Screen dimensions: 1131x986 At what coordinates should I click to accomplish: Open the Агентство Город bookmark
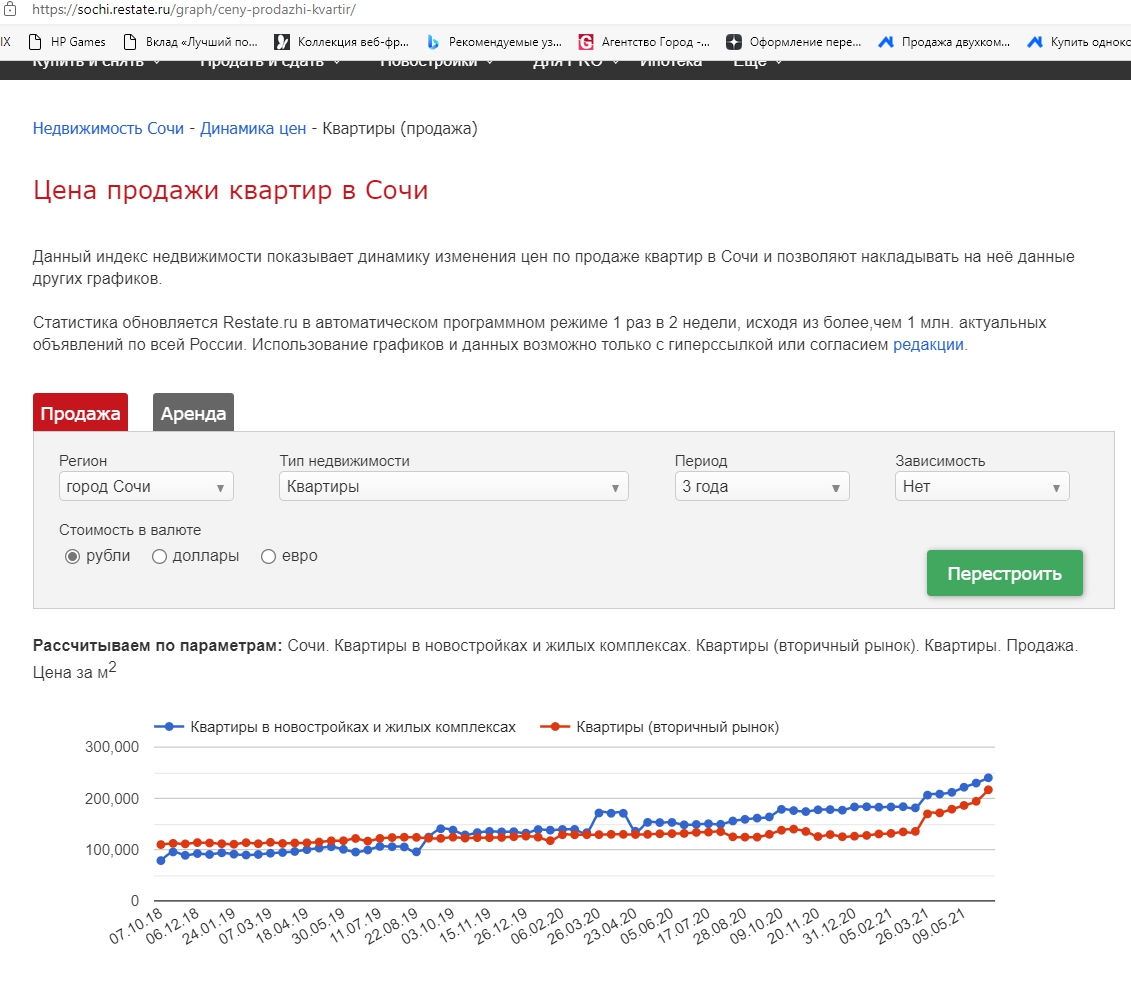pyautogui.click(x=645, y=42)
